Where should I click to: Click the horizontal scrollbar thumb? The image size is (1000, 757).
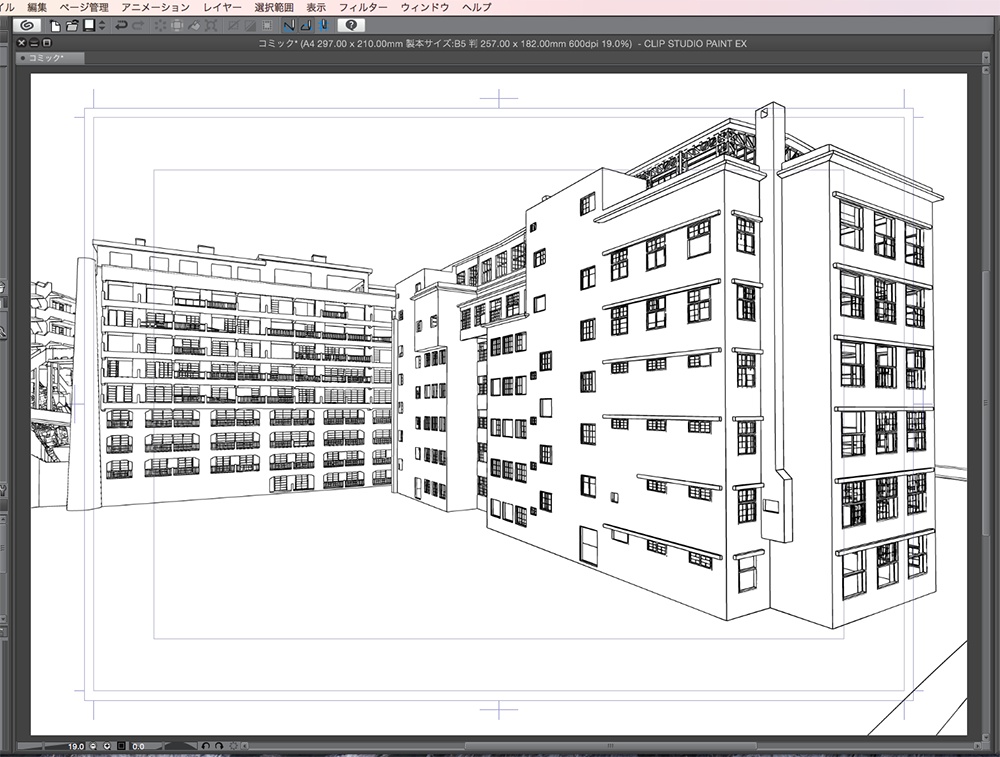coord(610,746)
